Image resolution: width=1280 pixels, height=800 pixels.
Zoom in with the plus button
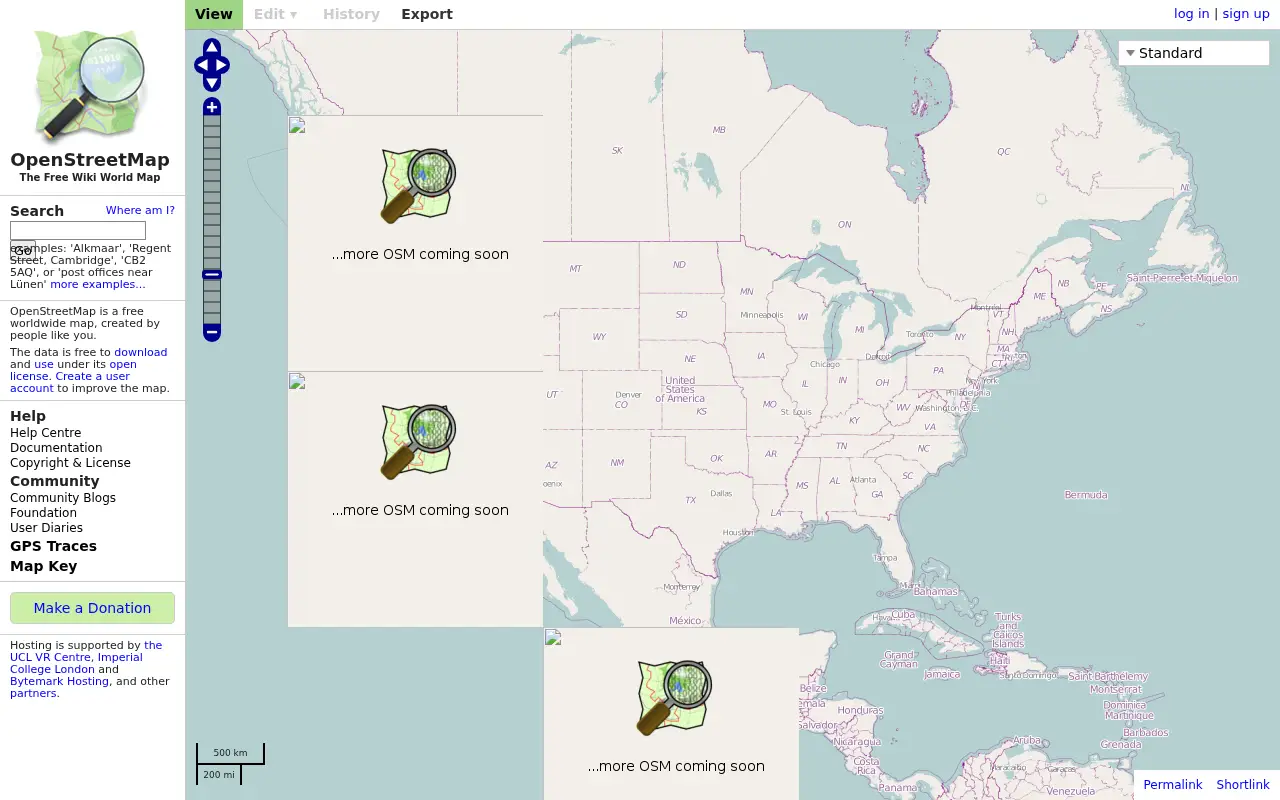[212, 107]
